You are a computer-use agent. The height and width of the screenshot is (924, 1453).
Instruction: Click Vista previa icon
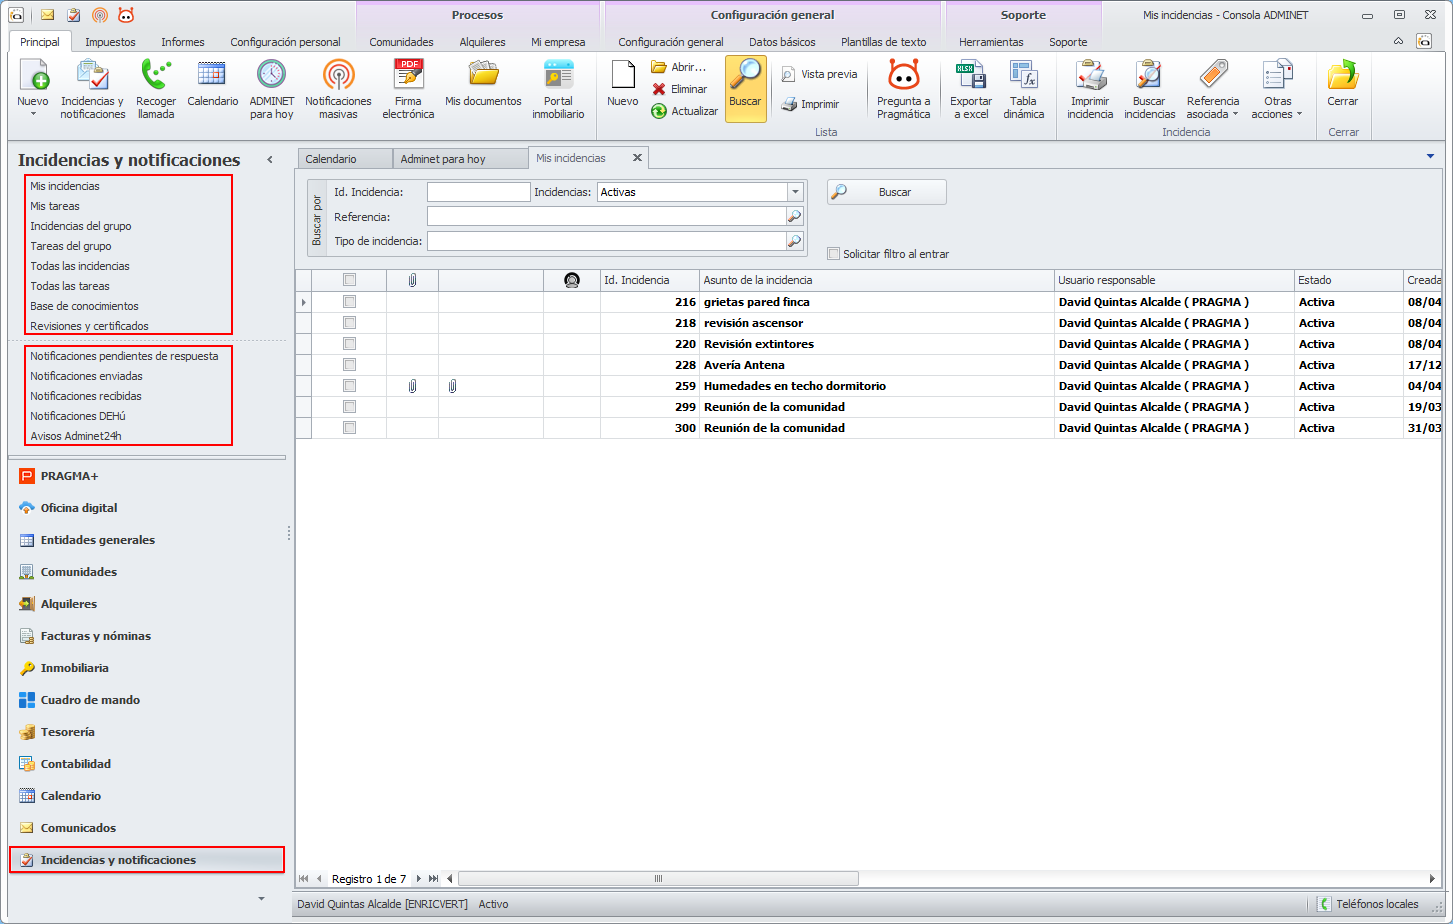coord(788,74)
